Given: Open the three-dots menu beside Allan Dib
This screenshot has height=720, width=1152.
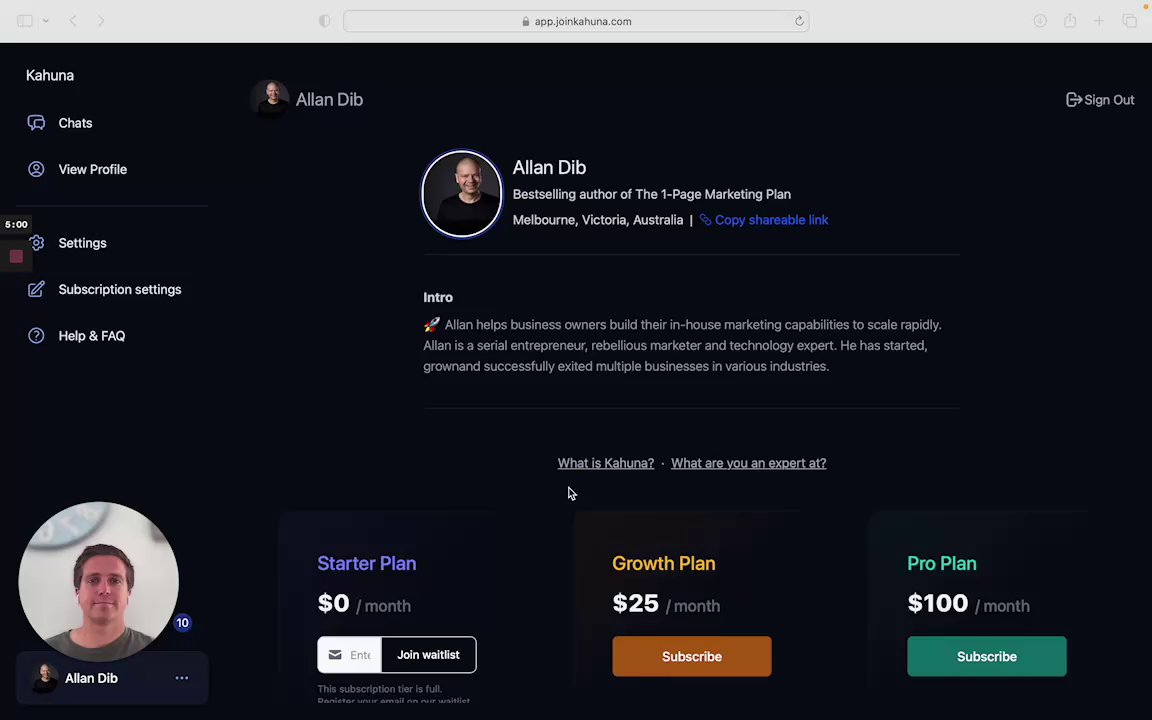Looking at the screenshot, I should coord(181,677).
